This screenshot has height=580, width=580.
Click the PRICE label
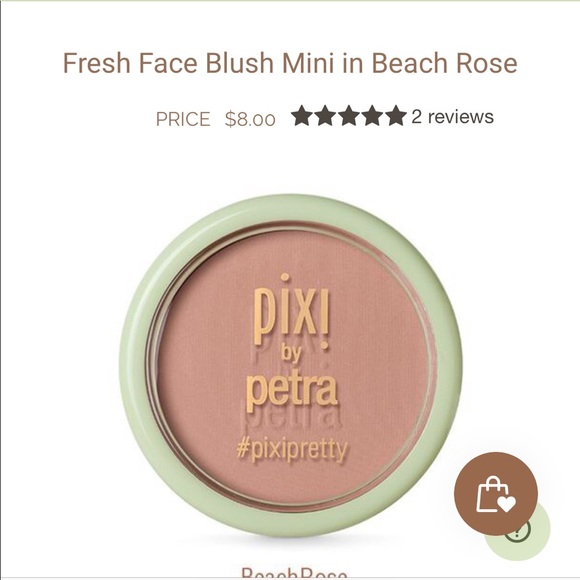pos(183,119)
